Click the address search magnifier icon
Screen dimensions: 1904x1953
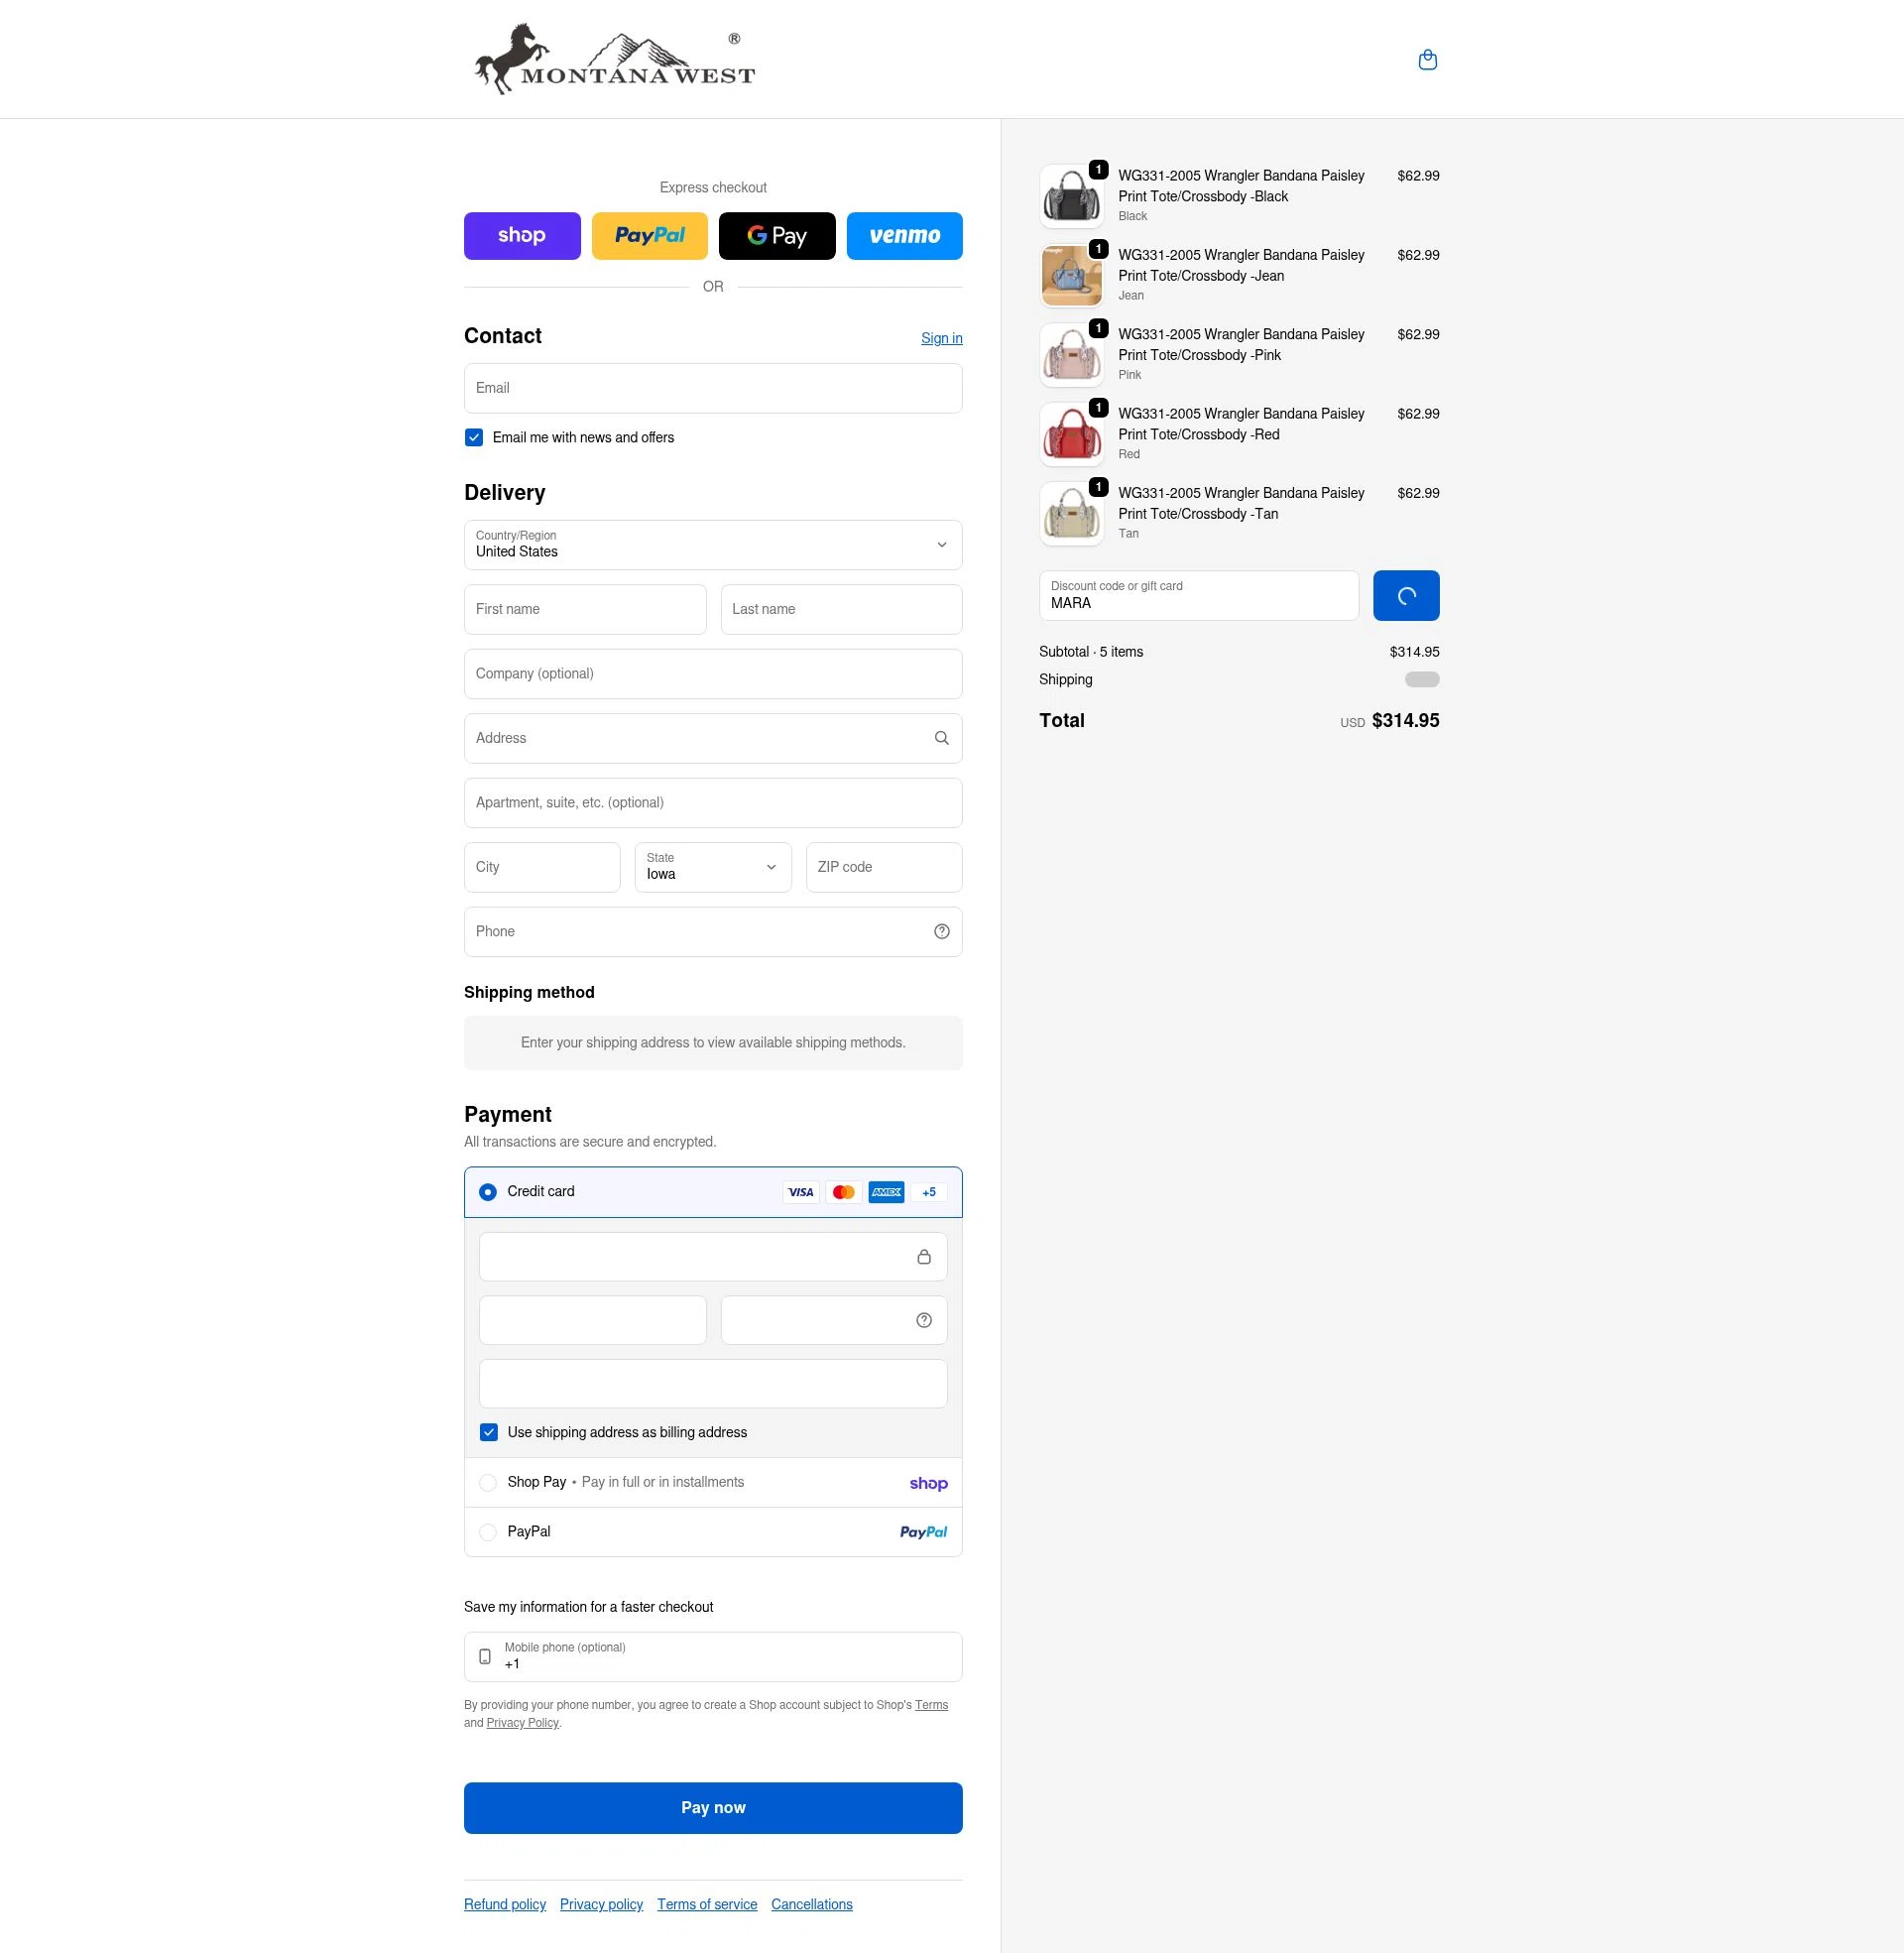(940, 738)
